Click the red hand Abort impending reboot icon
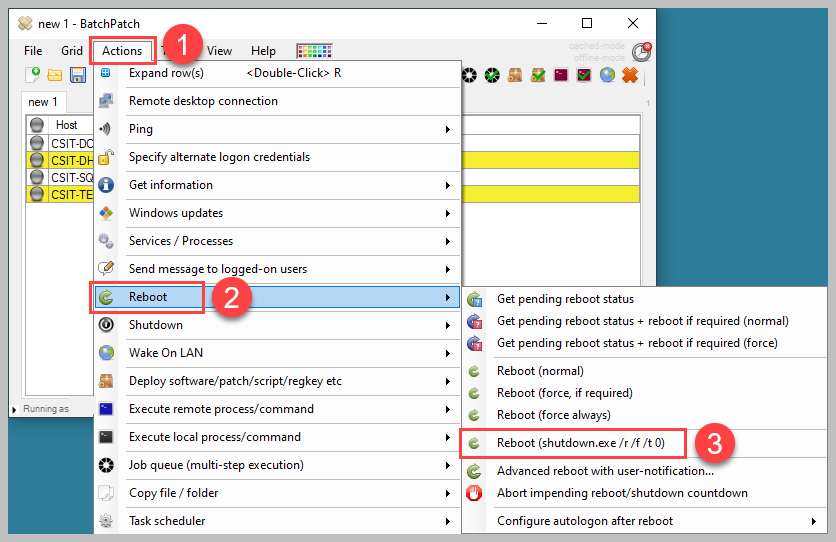 (474, 493)
